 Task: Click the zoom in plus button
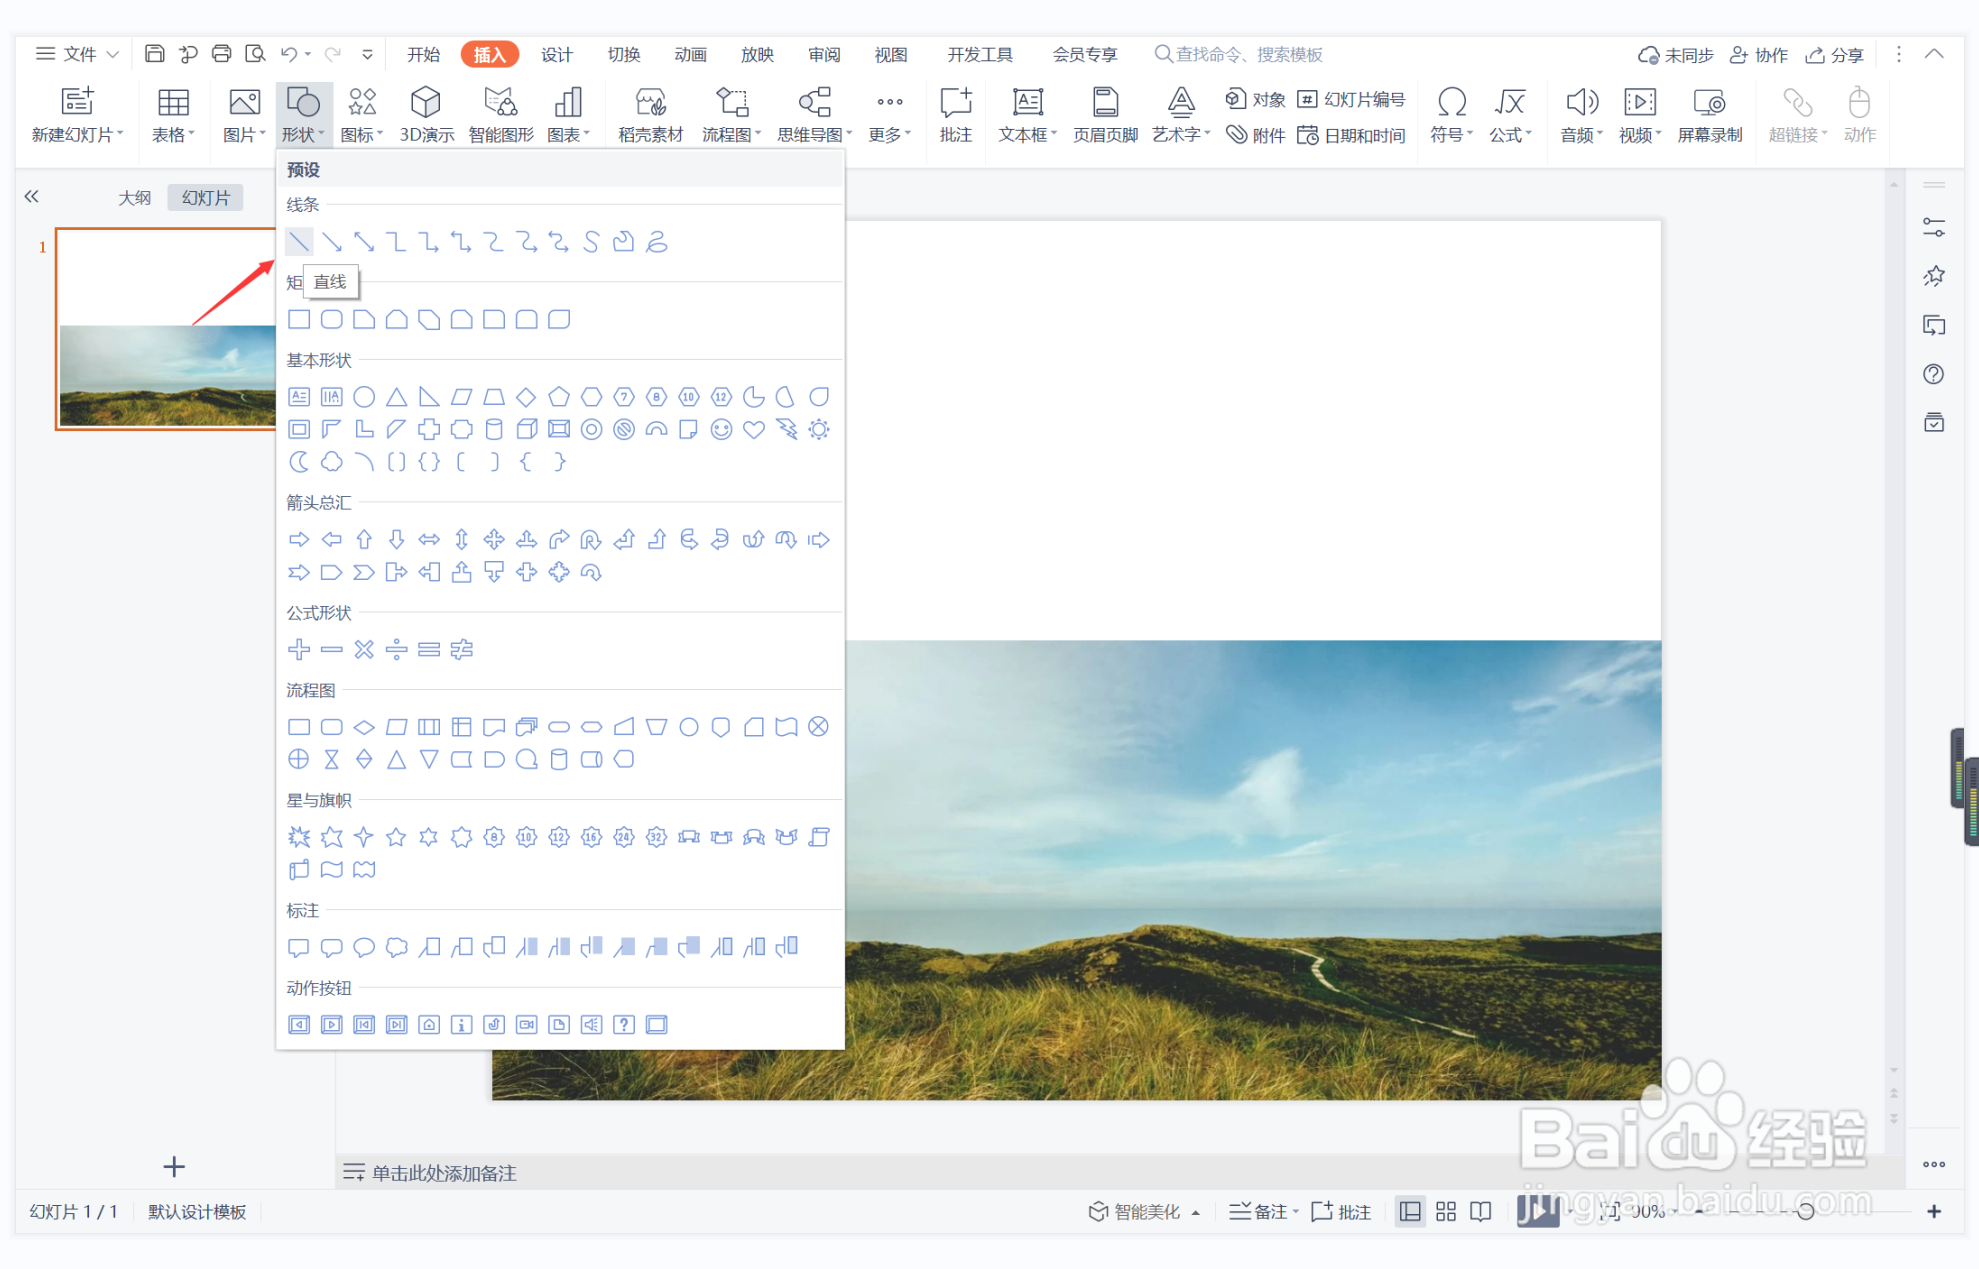pos(1934,1212)
